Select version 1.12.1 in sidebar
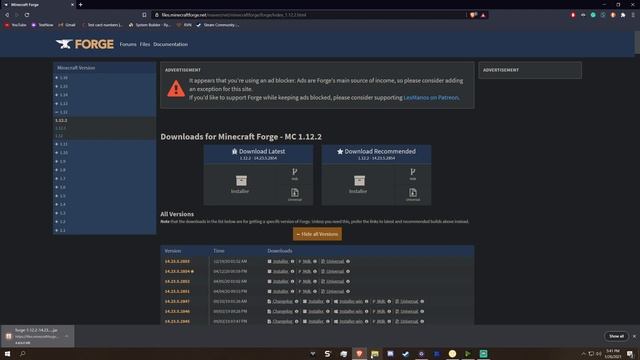The image size is (640, 360). click(x=60, y=128)
